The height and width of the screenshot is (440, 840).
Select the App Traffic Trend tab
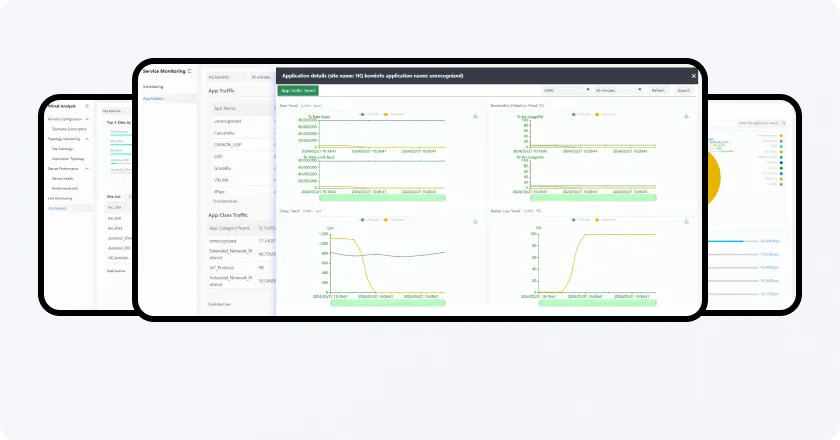coord(297,90)
